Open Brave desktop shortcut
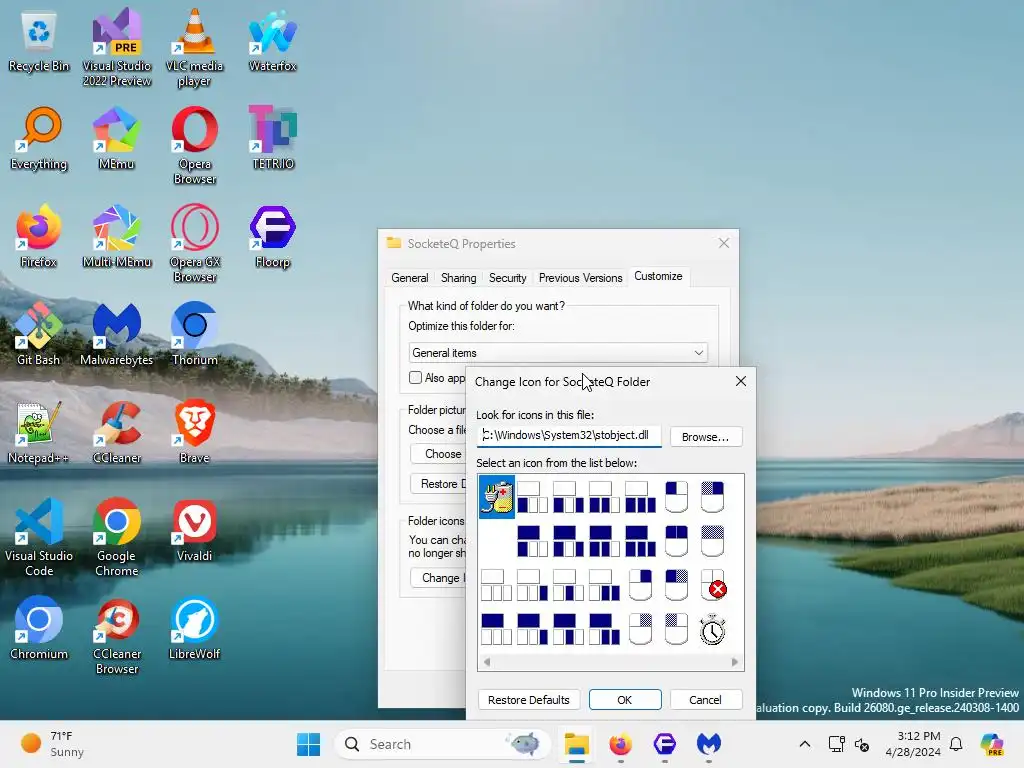The width and height of the screenshot is (1024, 768). 195,432
